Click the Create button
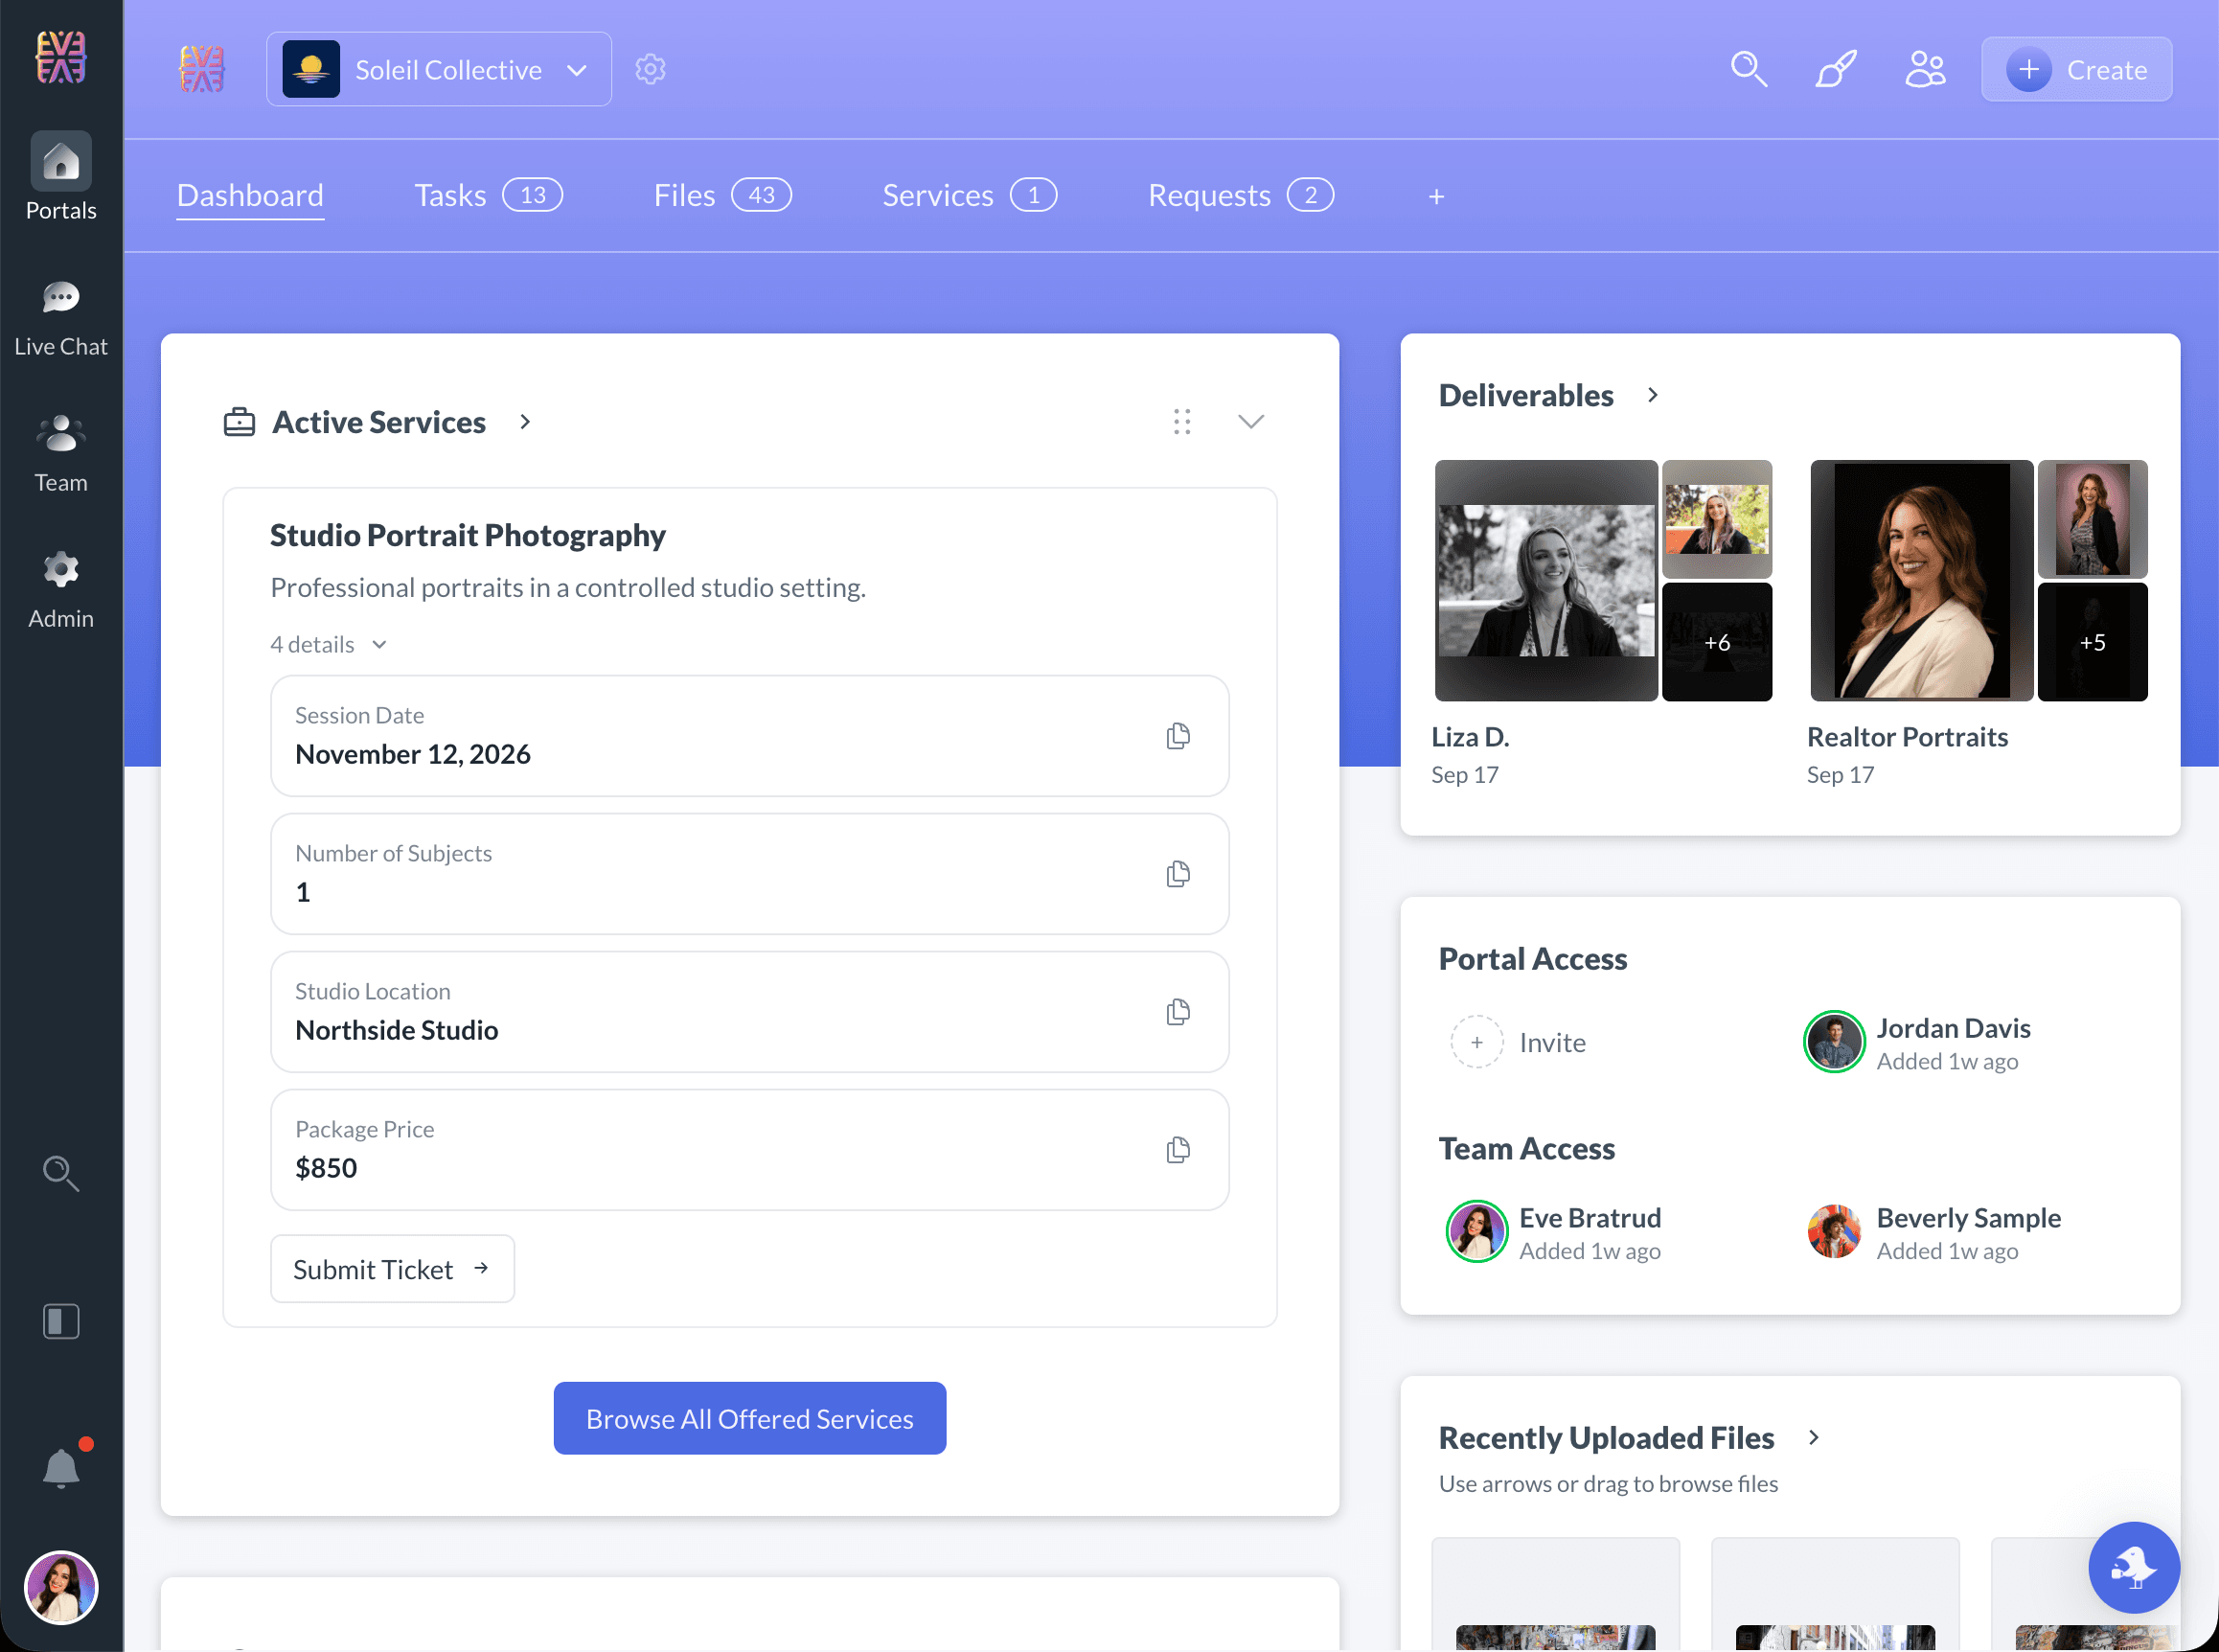 pyautogui.click(x=2076, y=69)
